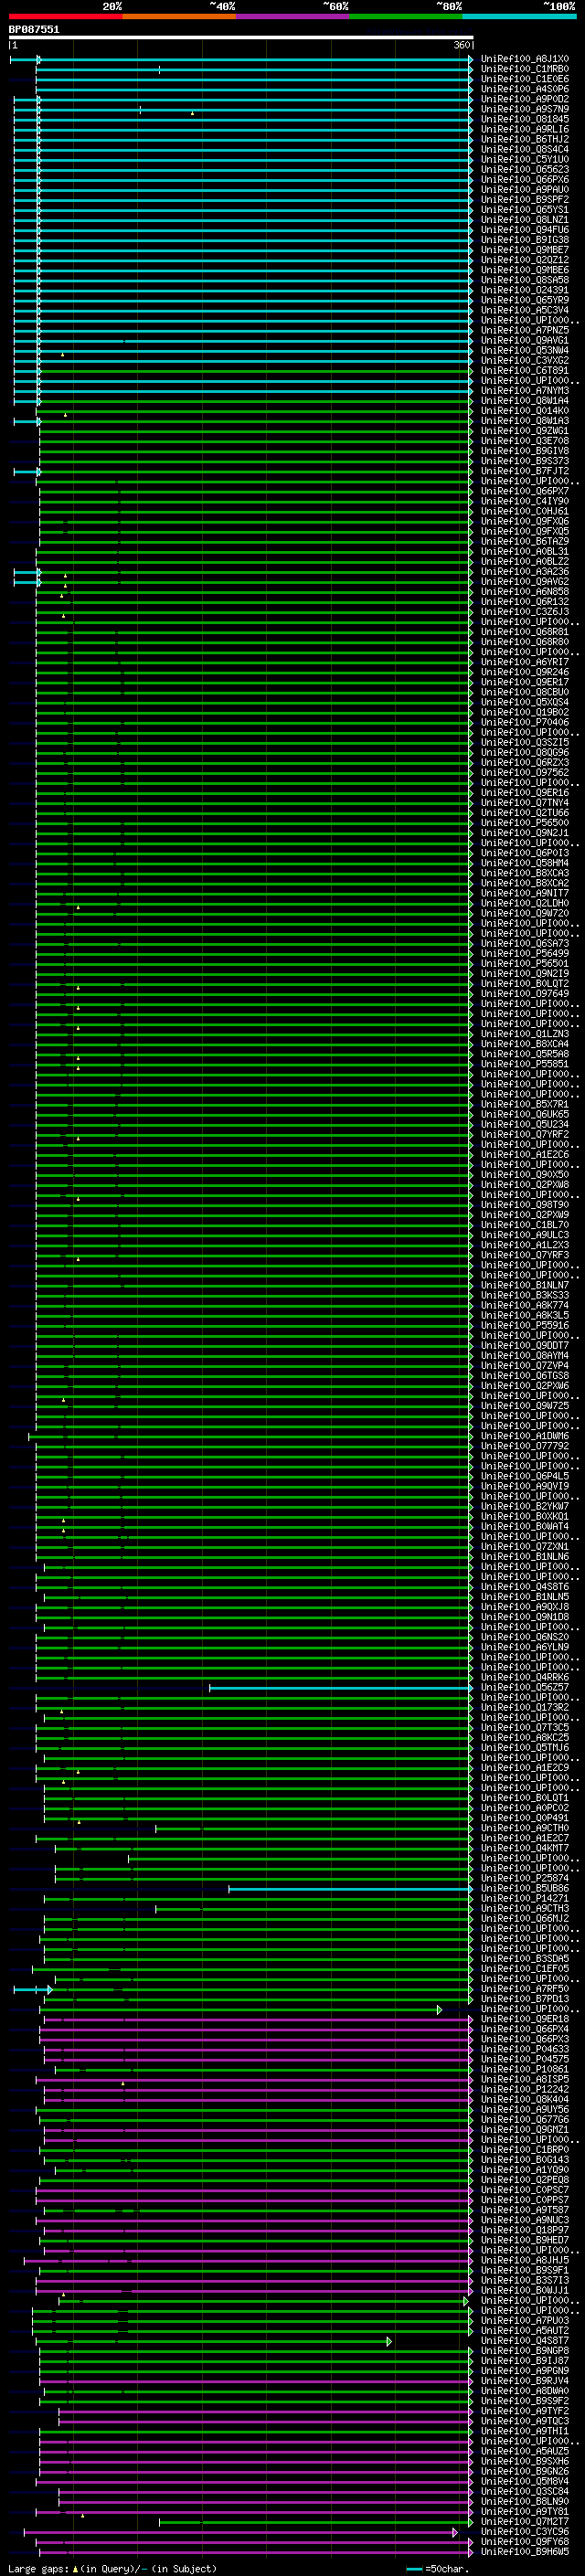Select label UniRef100_Q56Z57
This screenshot has height=2576, width=585.
pyautogui.click(x=525, y=1687)
